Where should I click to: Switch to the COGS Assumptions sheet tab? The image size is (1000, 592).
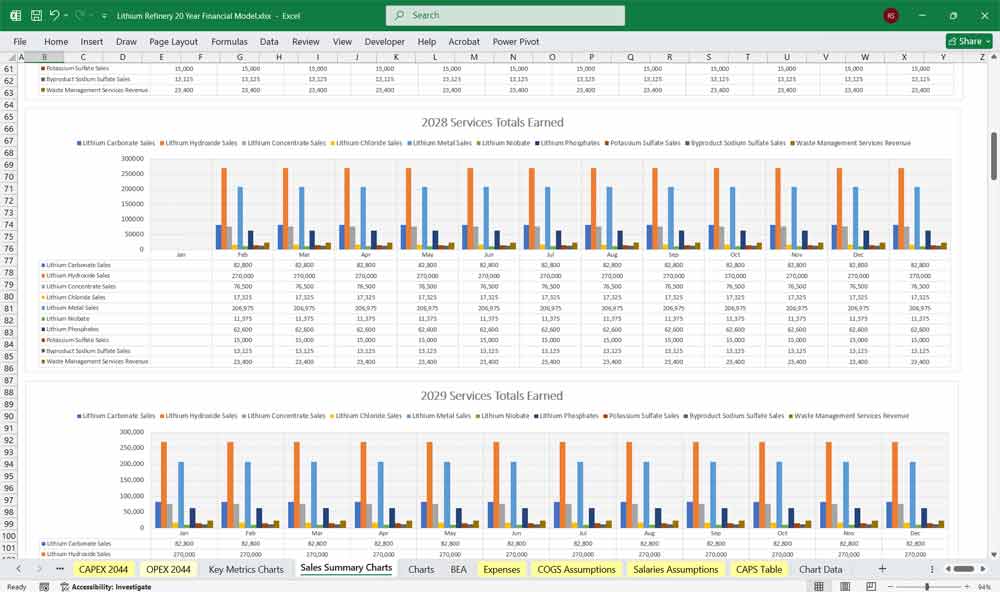click(x=576, y=569)
